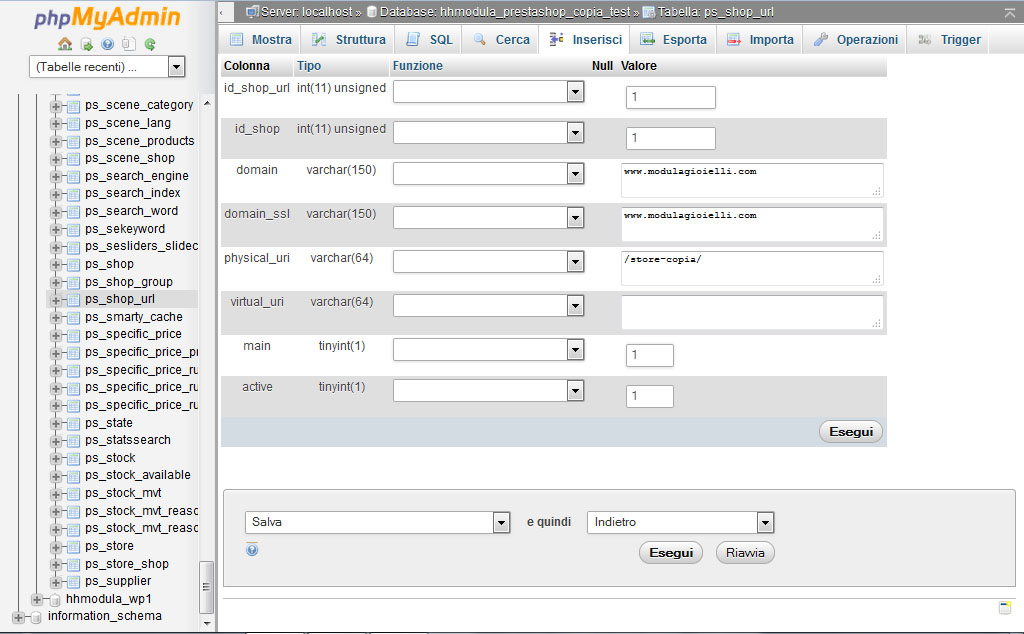Collapse the navigation panel arrow
The image size is (1024, 634).
225,12
